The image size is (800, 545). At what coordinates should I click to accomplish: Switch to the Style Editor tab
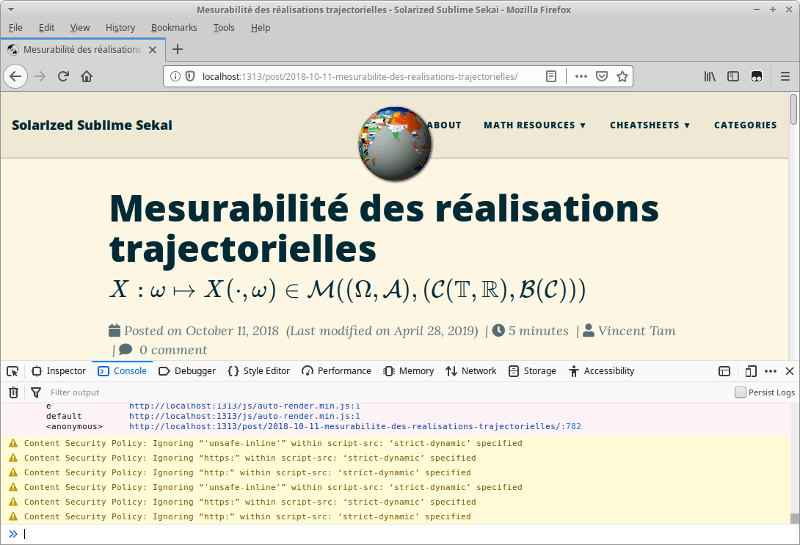click(x=259, y=371)
